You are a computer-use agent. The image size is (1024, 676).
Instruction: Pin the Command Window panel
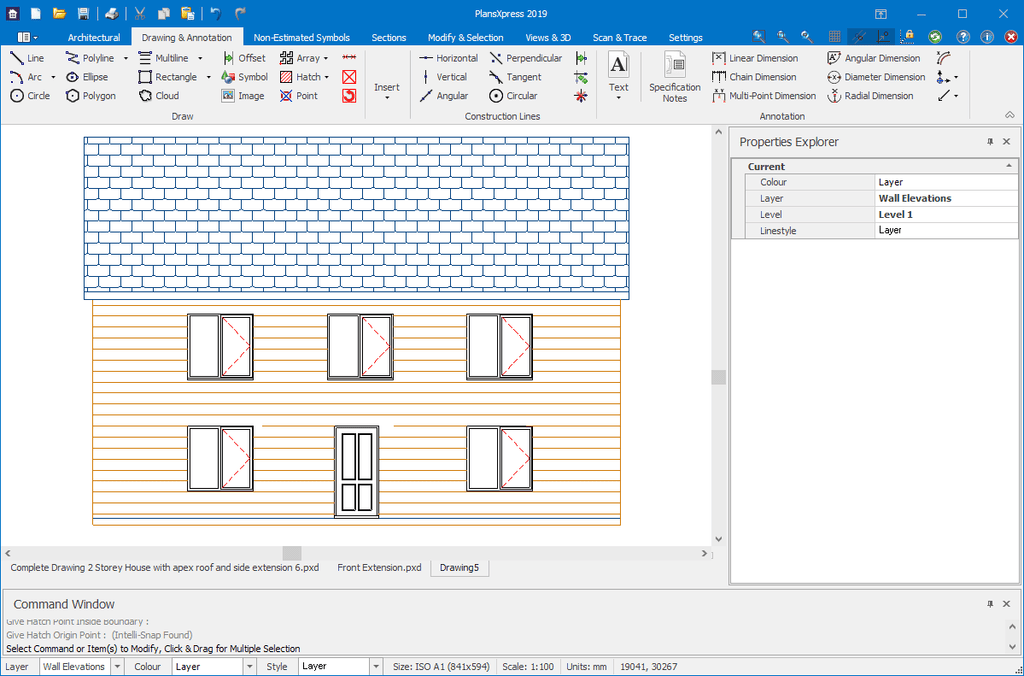pyautogui.click(x=990, y=604)
